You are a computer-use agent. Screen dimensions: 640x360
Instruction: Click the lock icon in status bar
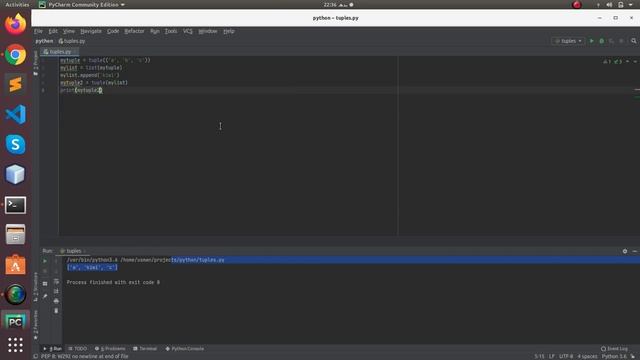[634, 356]
